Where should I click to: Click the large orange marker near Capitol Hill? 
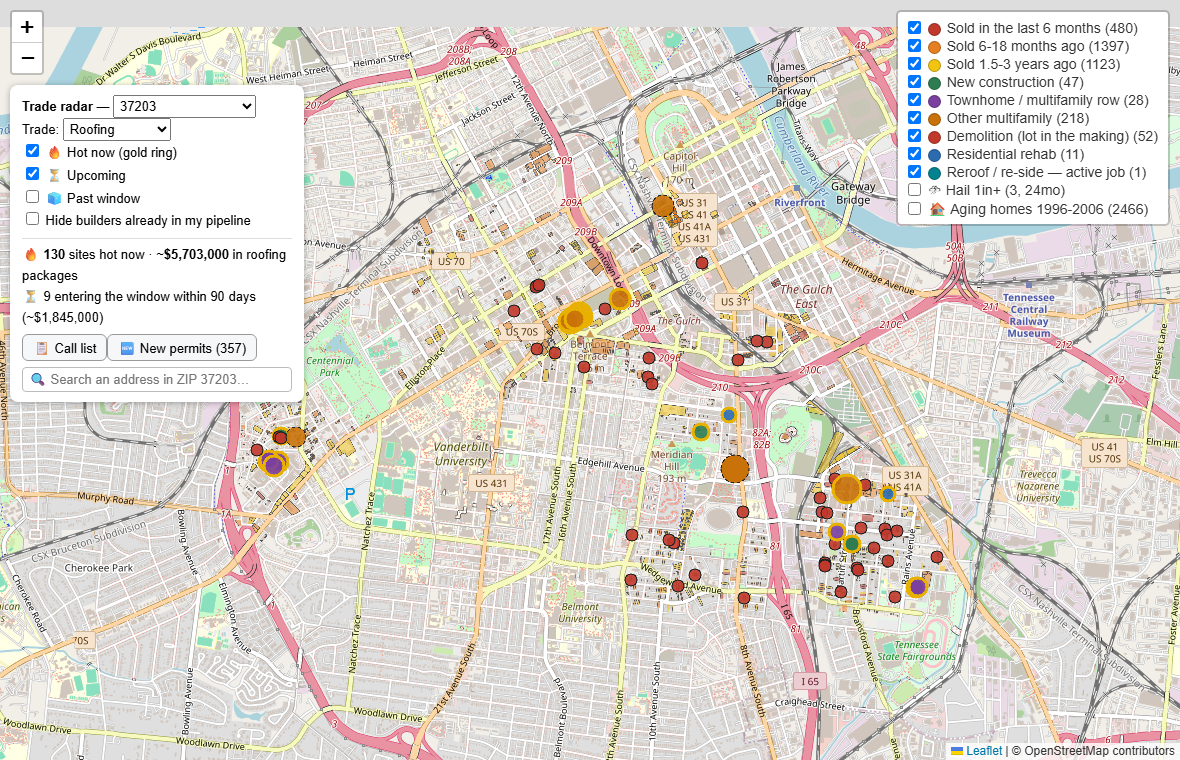(x=663, y=205)
